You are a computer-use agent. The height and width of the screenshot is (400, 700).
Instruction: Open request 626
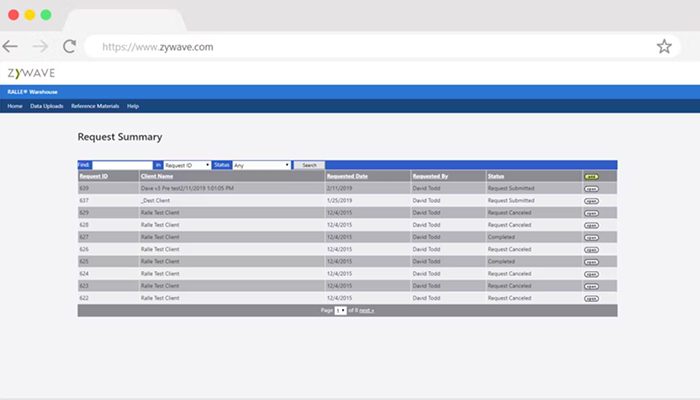click(592, 250)
